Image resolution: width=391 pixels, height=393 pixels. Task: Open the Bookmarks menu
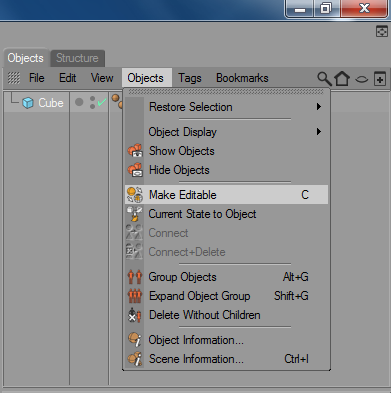tap(242, 78)
